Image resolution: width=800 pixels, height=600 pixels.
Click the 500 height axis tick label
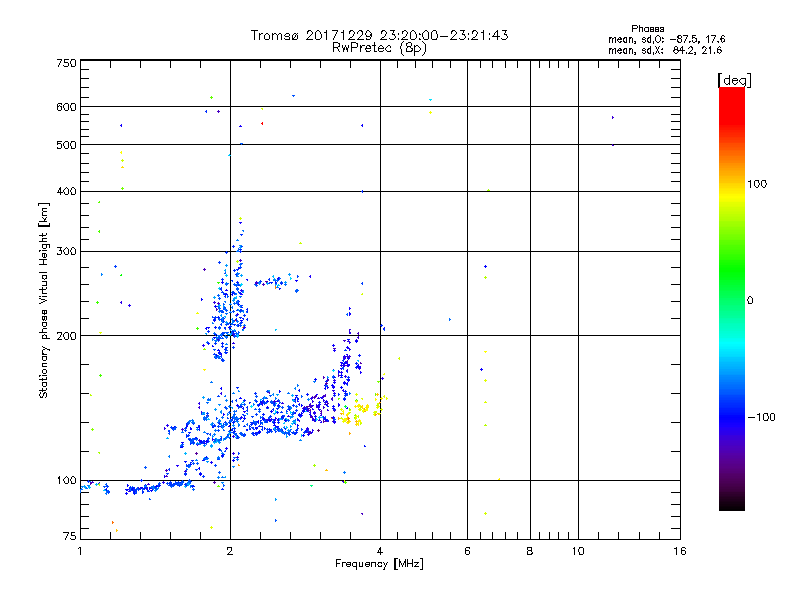click(66, 145)
